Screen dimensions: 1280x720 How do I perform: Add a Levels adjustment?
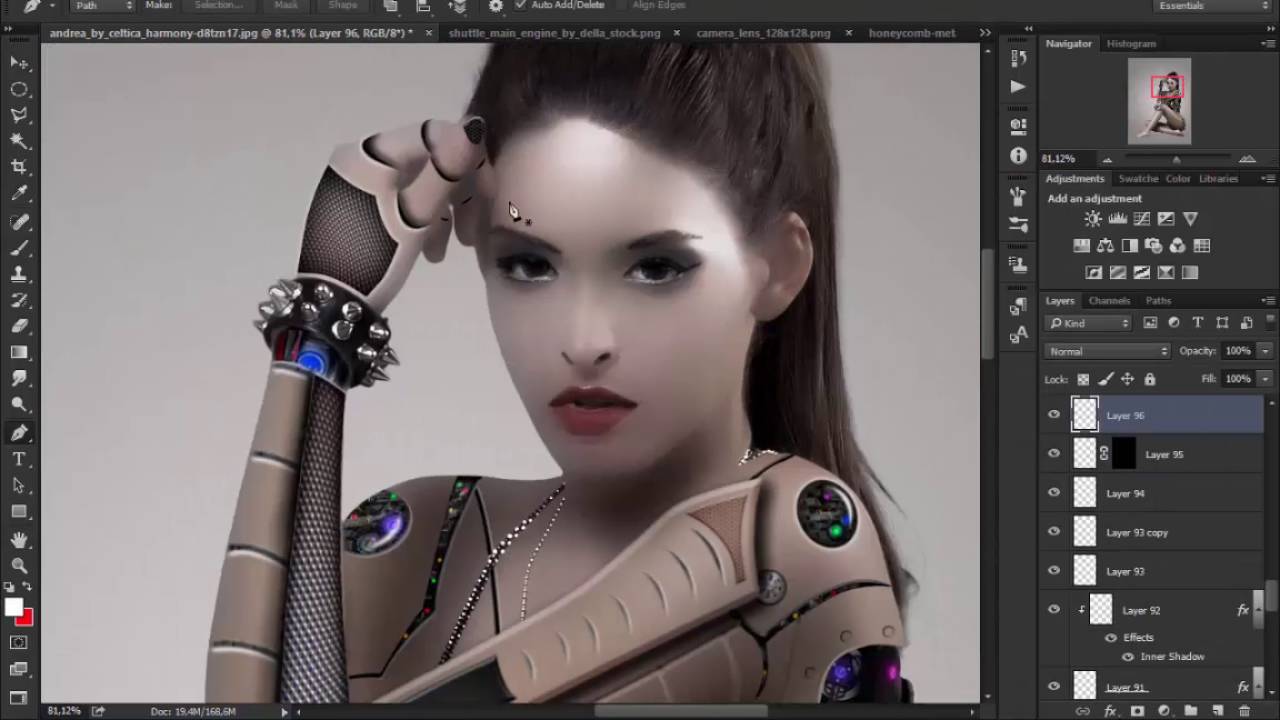(x=1117, y=218)
